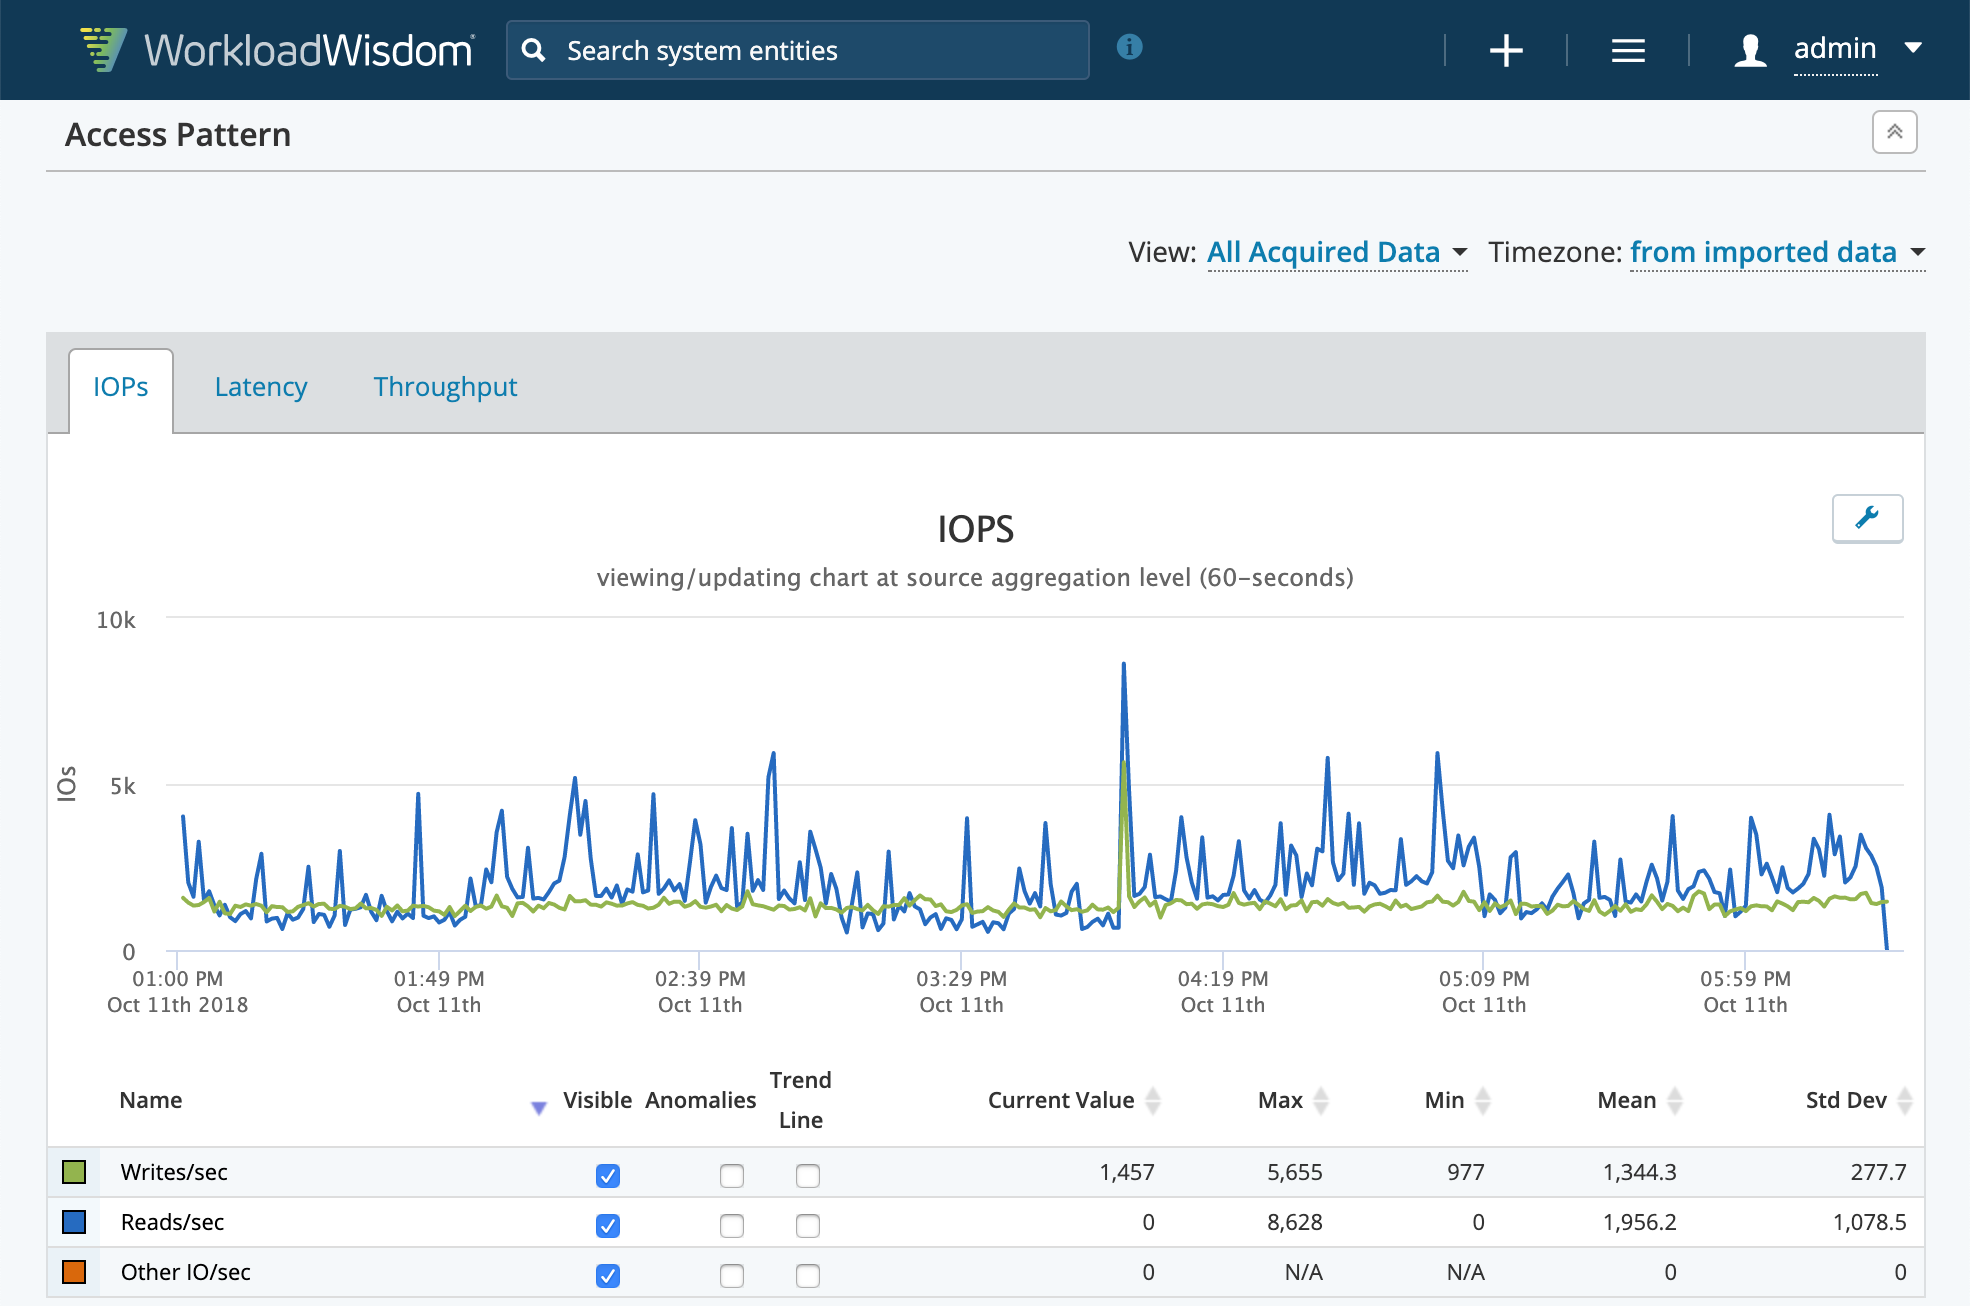
Task: Enable Trend Line for Writes/sec
Action: [x=808, y=1175]
